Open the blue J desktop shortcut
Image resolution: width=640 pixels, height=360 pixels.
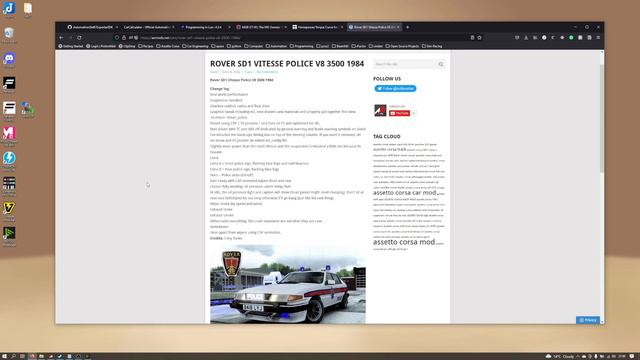pyautogui.click(x=9, y=9)
